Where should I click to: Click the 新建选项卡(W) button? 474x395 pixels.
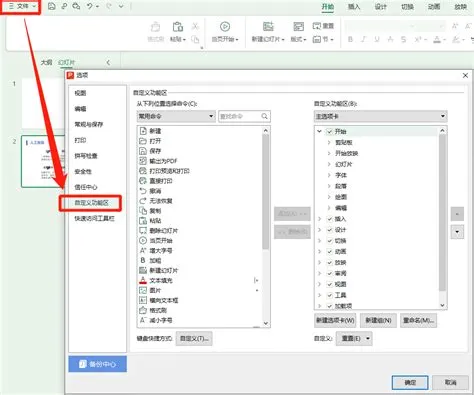point(335,320)
